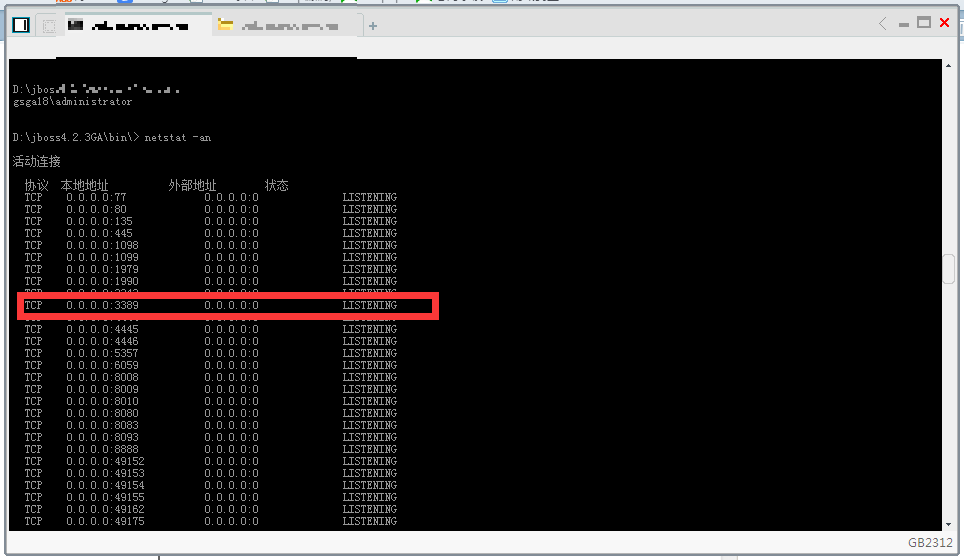This screenshot has width=964, height=560.
Task: Click local address 0.0.0.0:4446
Action: coord(103,341)
